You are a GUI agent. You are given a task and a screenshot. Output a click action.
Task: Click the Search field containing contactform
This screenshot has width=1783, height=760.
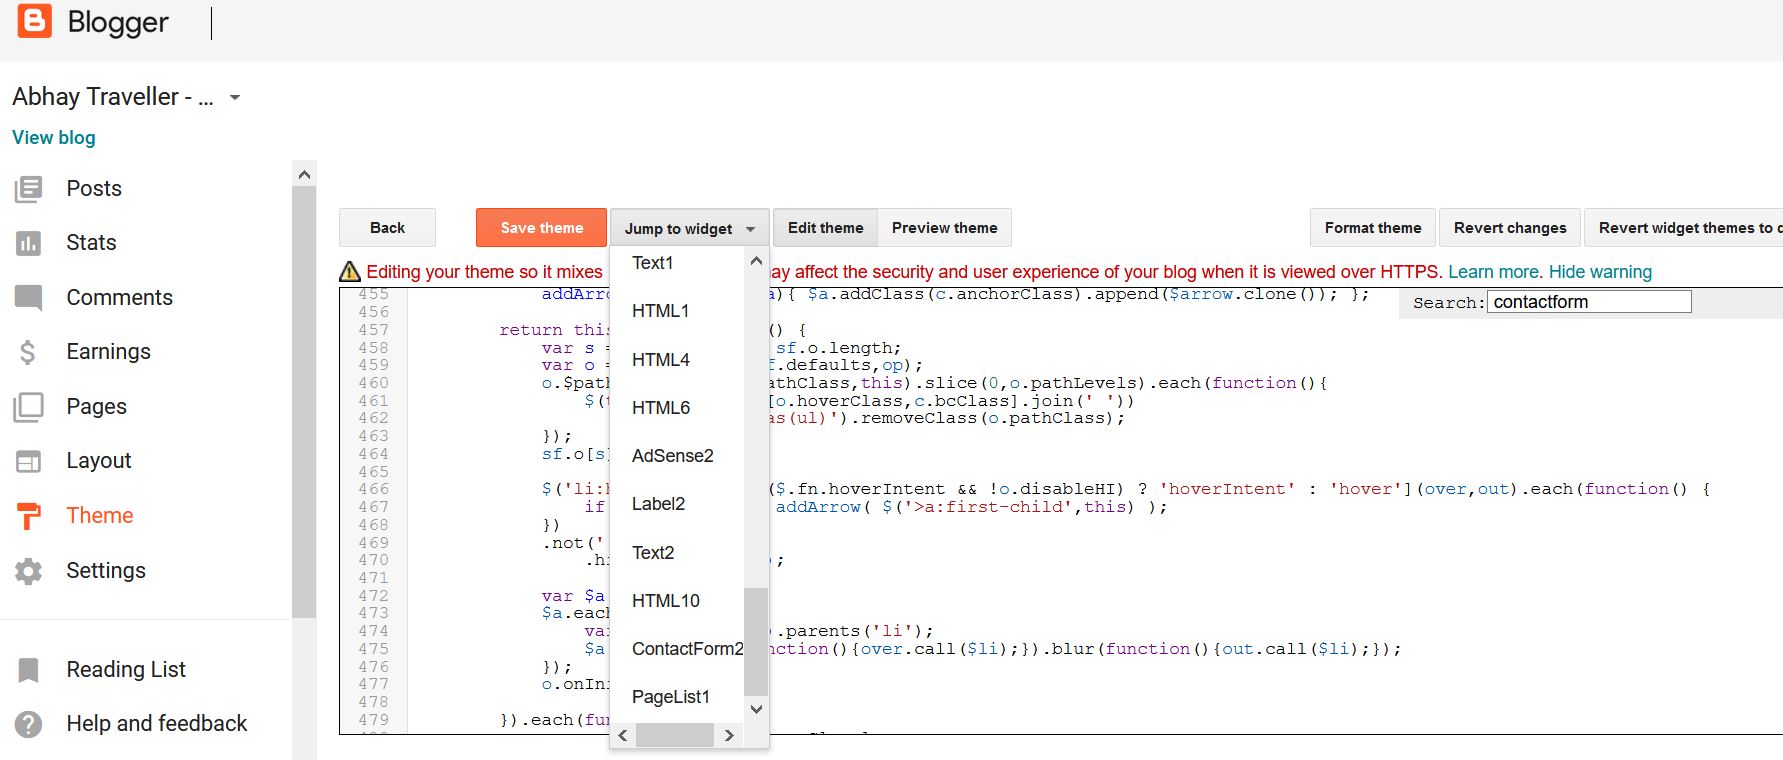(x=1589, y=302)
